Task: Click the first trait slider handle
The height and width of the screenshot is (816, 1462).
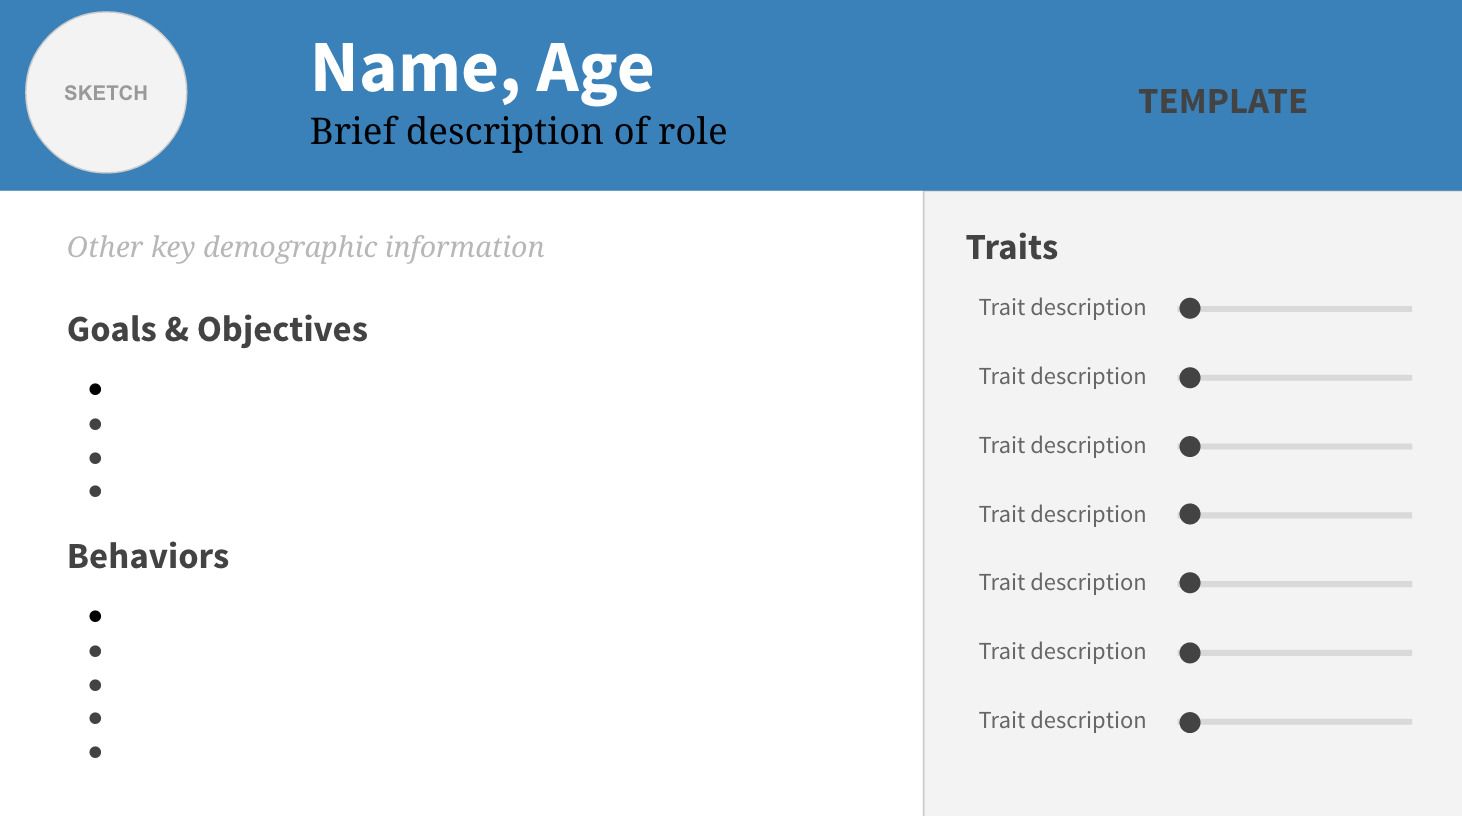Action: [1189, 308]
